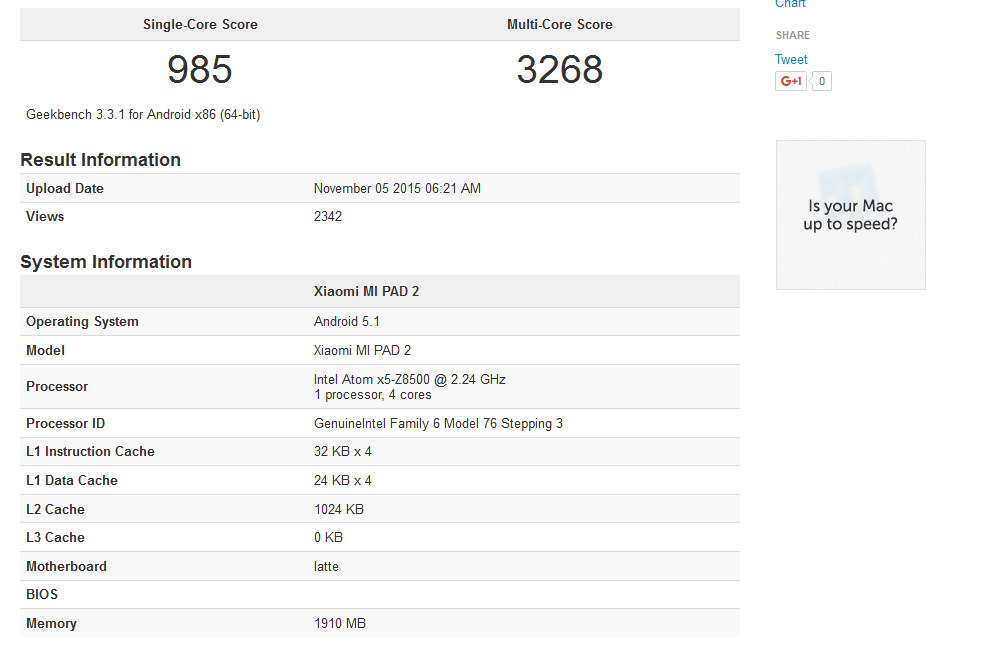This screenshot has height=646, width=1004.
Task: Click the Motherboard value 'latte'
Action: pos(326,567)
